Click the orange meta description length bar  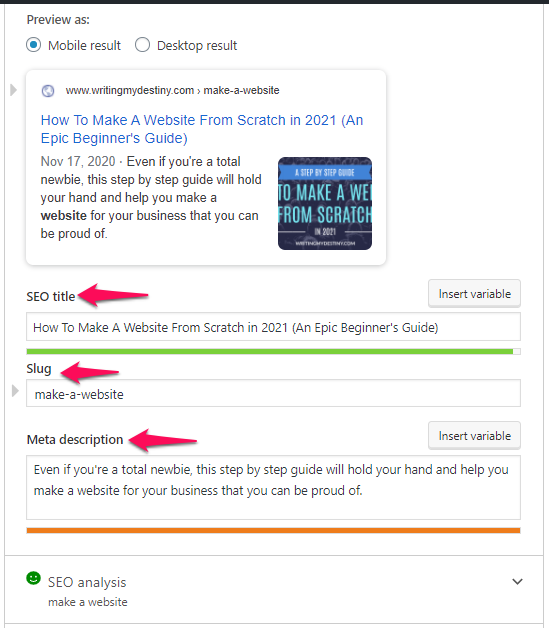click(x=273, y=531)
